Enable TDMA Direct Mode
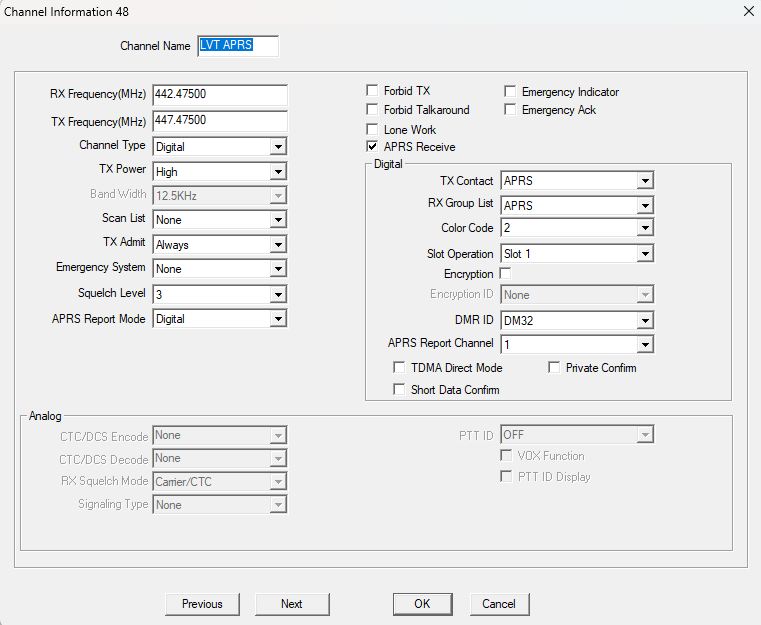The height and width of the screenshot is (625, 761). click(x=400, y=368)
